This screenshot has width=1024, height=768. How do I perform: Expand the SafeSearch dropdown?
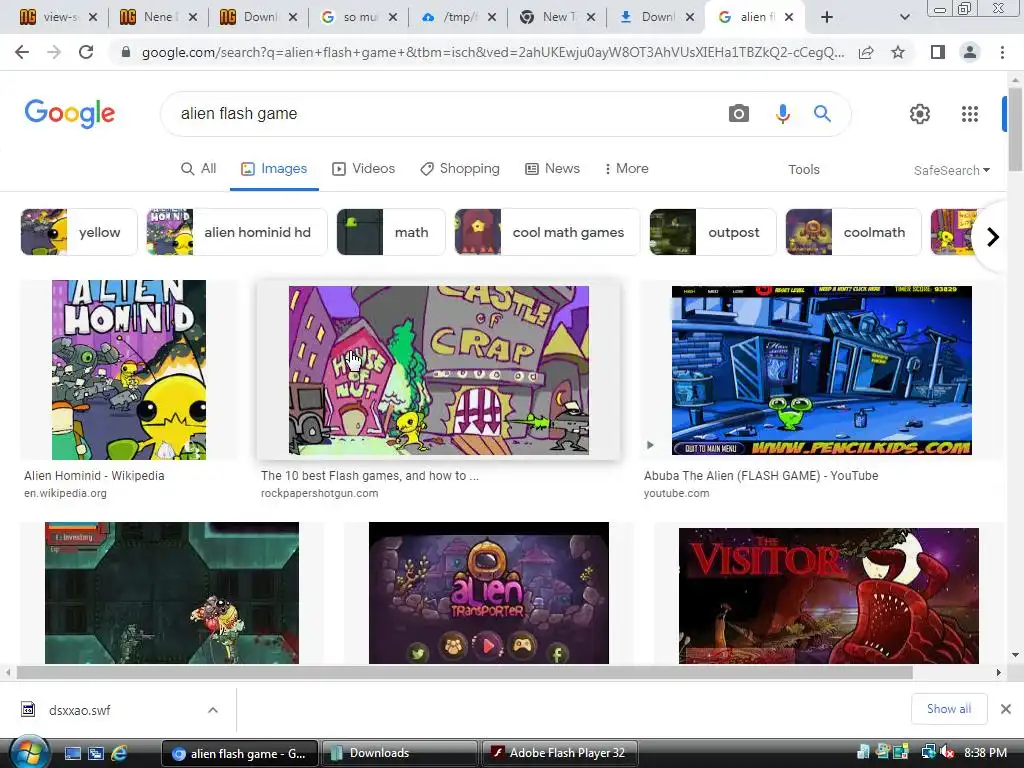(952, 170)
